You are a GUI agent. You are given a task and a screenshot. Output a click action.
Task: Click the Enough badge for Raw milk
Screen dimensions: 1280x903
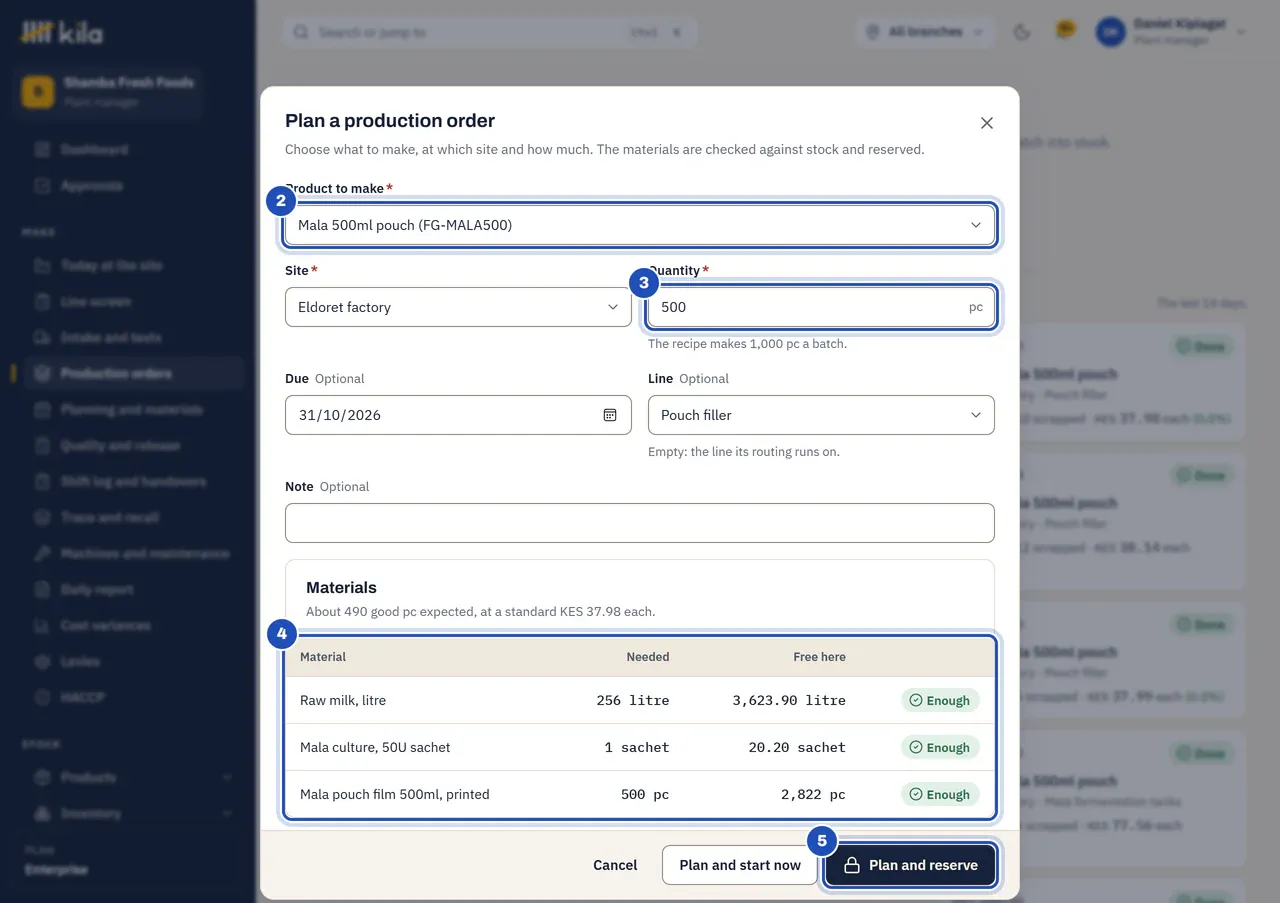coord(940,700)
